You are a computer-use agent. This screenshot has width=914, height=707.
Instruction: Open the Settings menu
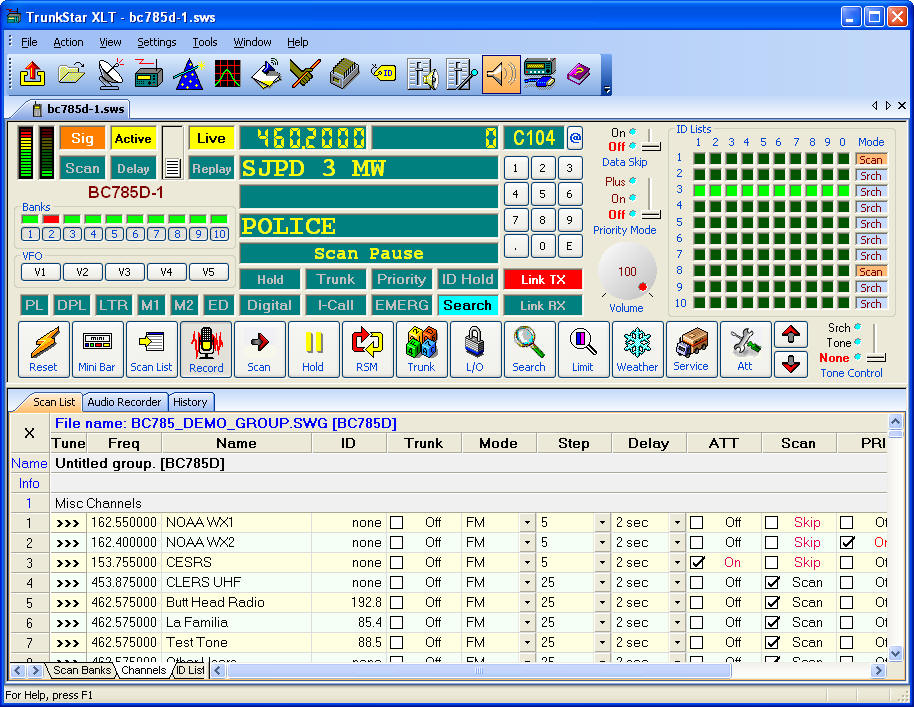[x=156, y=42]
